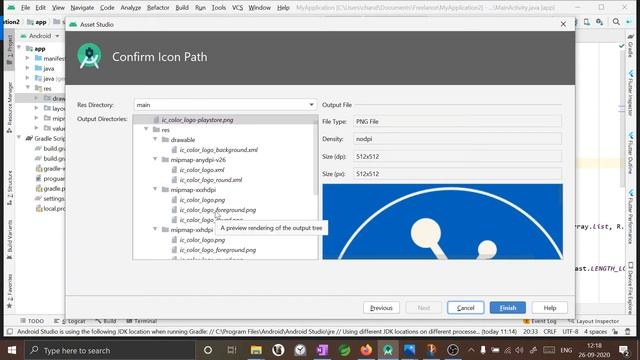Open the TODO tool window

32,321
